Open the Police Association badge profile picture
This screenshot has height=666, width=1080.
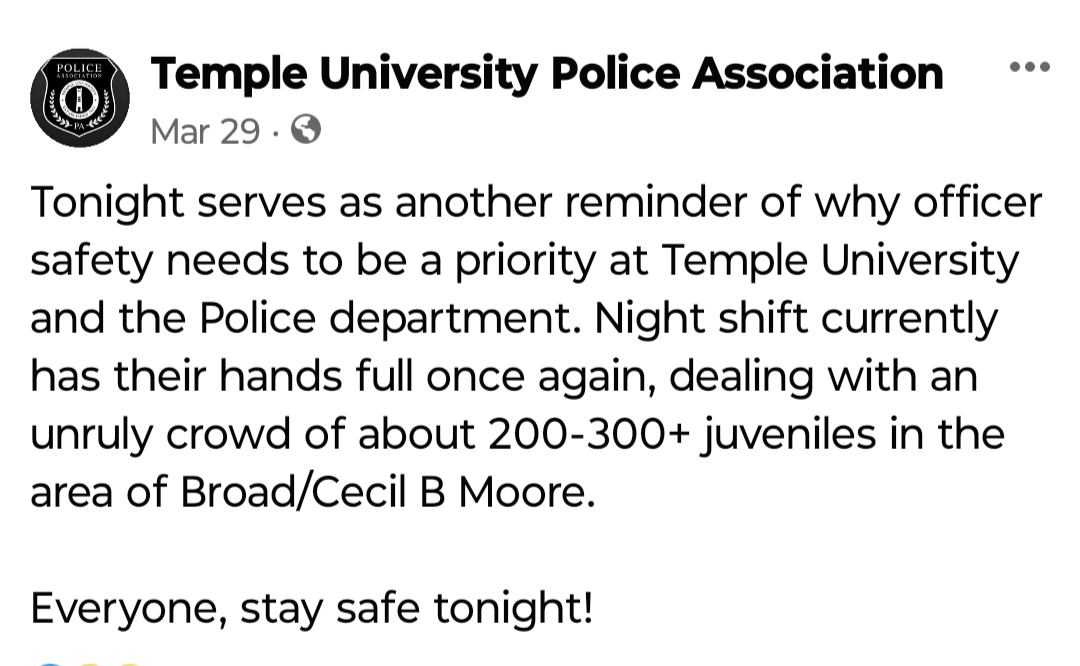(80, 97)
